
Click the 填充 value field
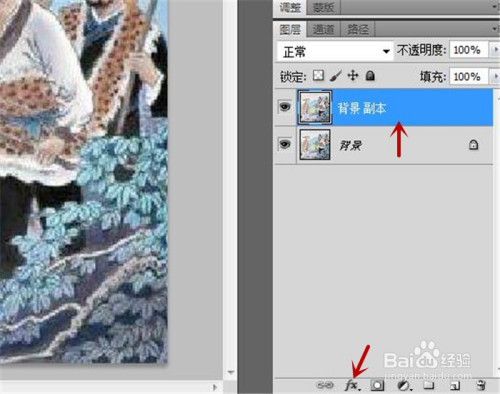[x=469, y=77]
